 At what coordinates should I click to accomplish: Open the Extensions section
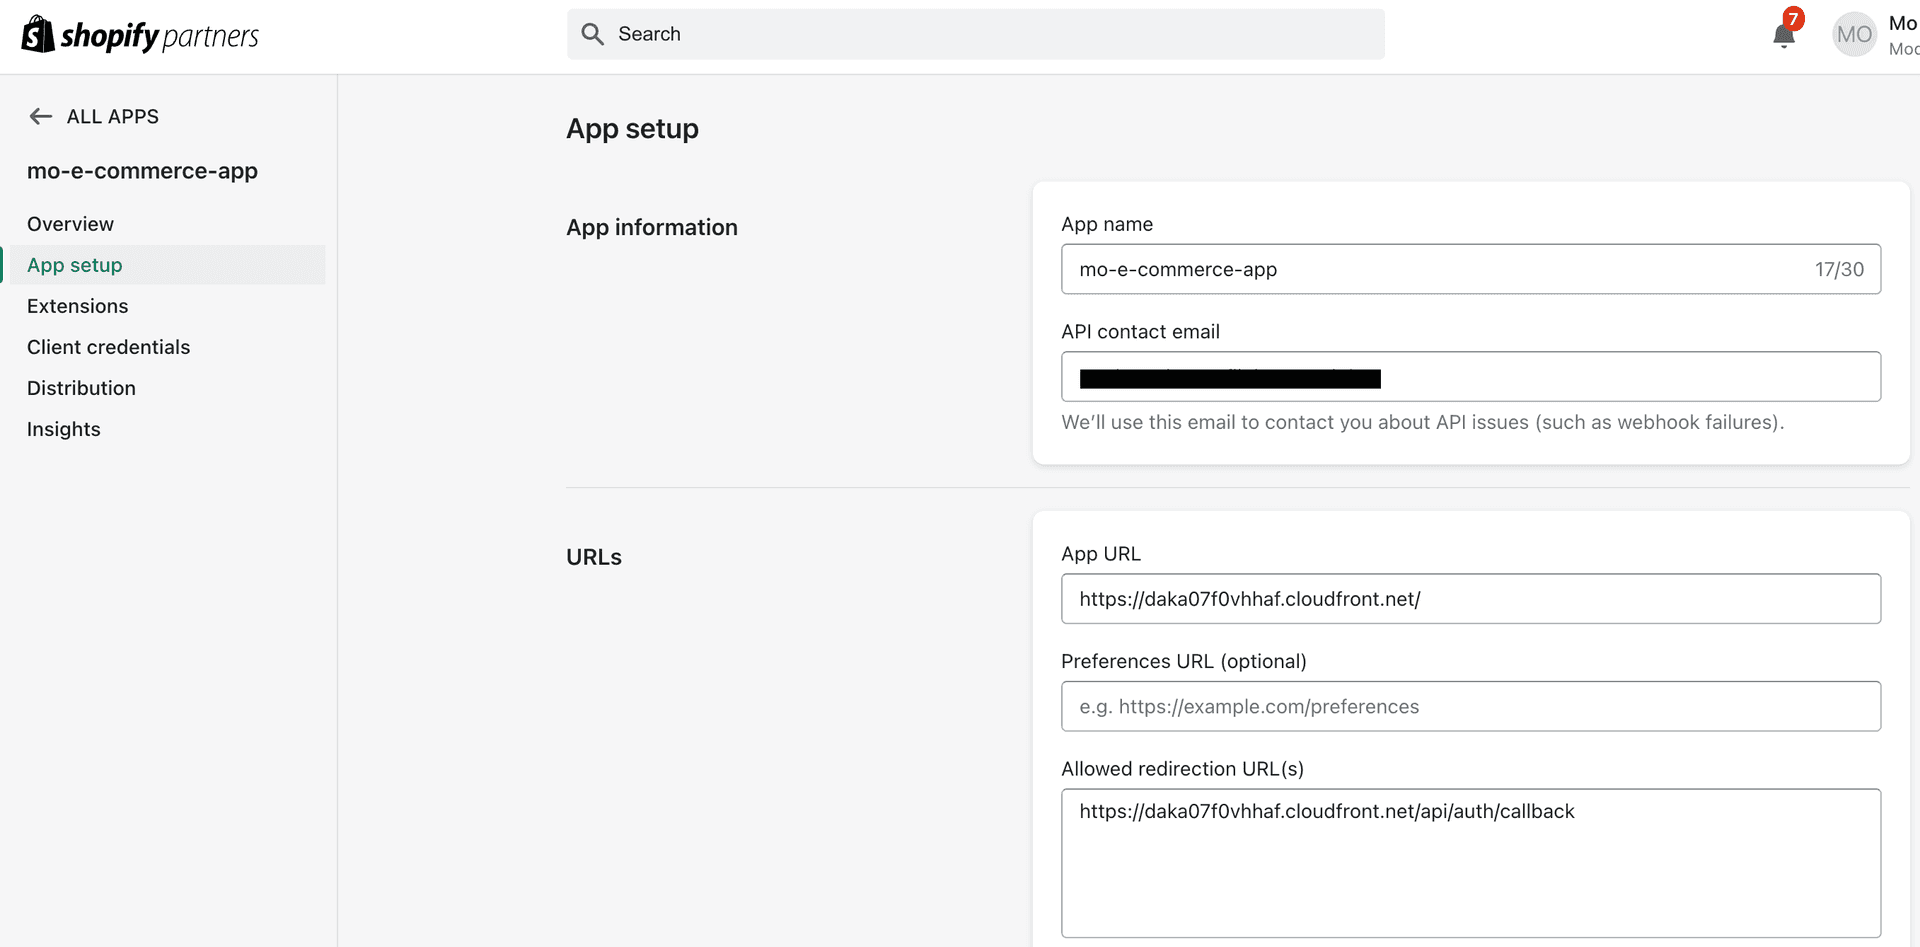78,306
